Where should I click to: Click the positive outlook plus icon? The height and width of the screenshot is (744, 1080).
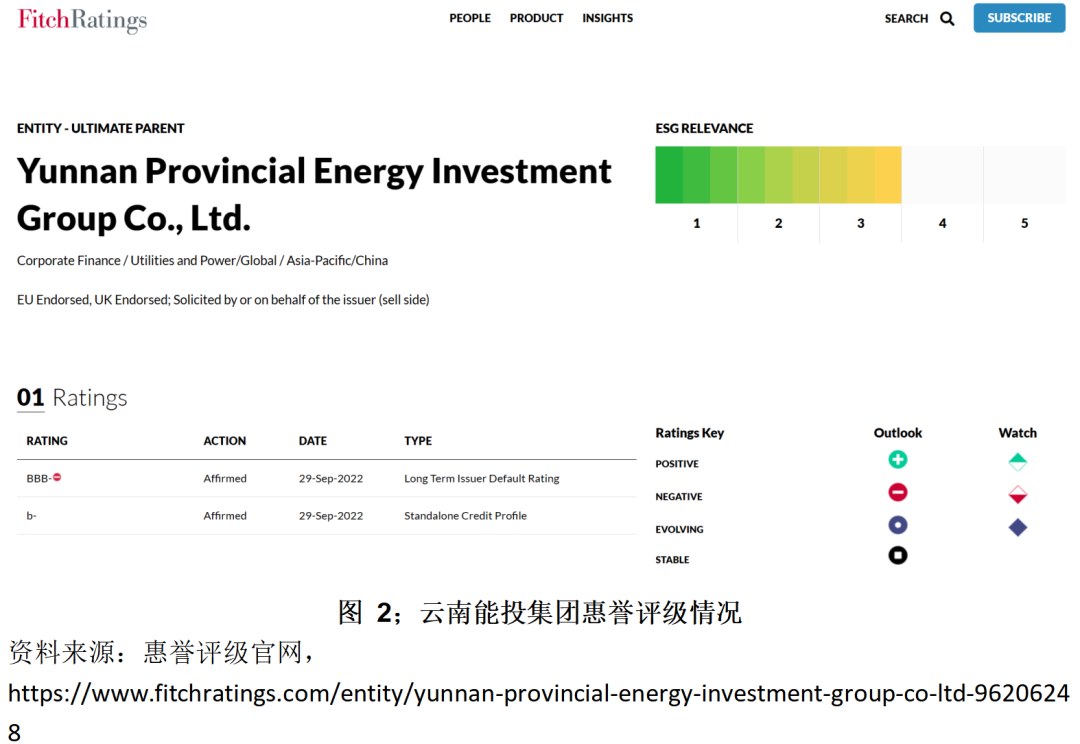(897, 460)
